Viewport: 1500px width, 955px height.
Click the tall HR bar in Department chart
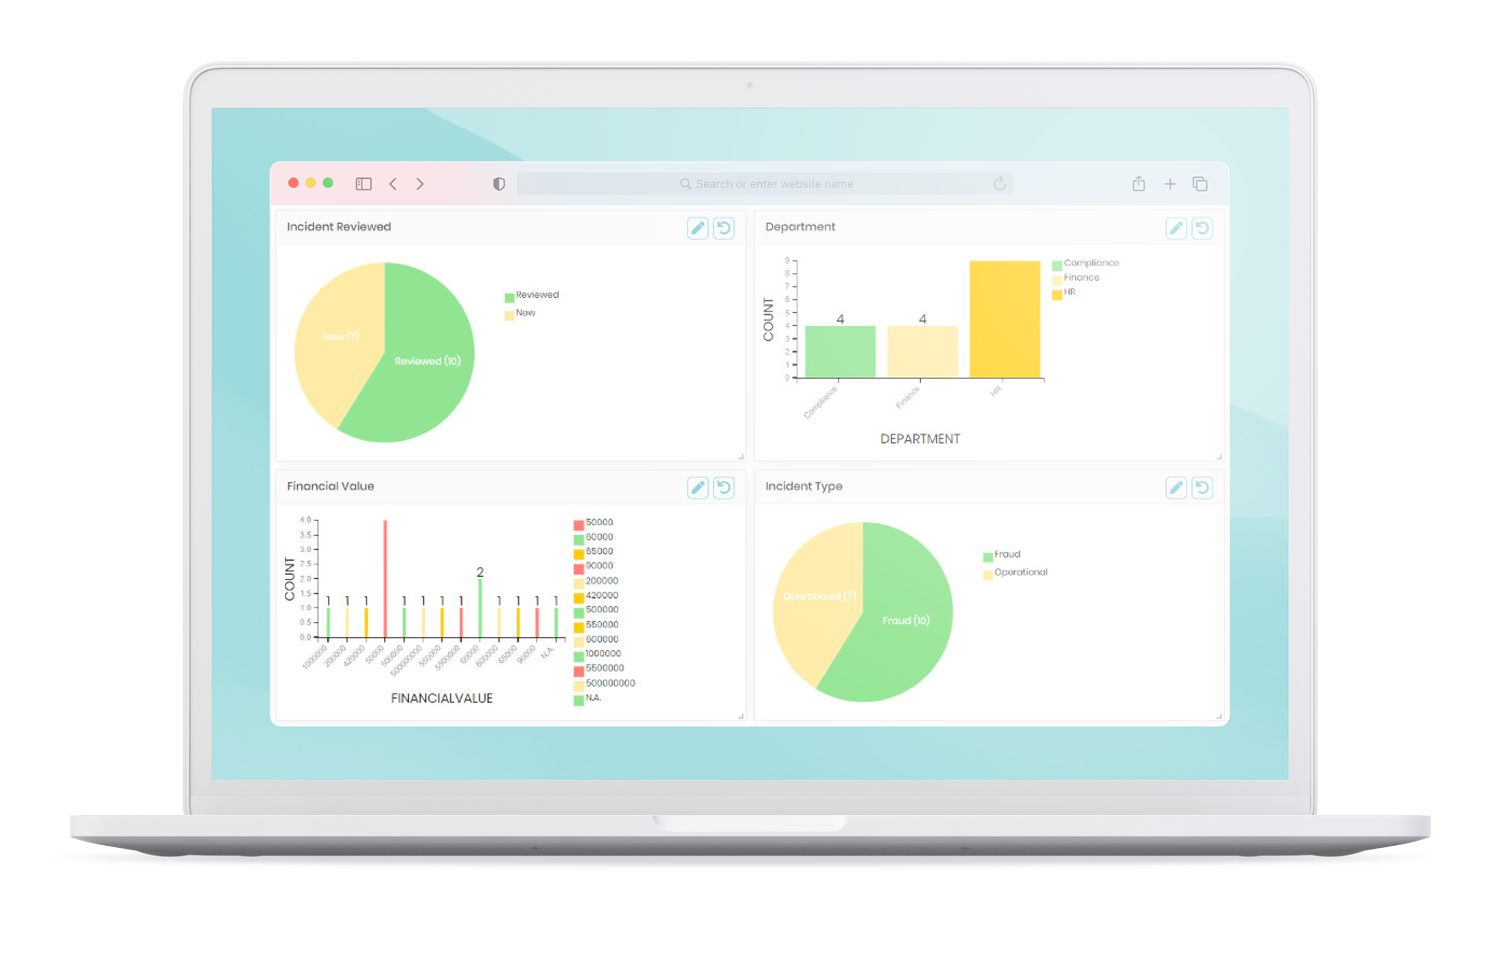(1004, 319)
